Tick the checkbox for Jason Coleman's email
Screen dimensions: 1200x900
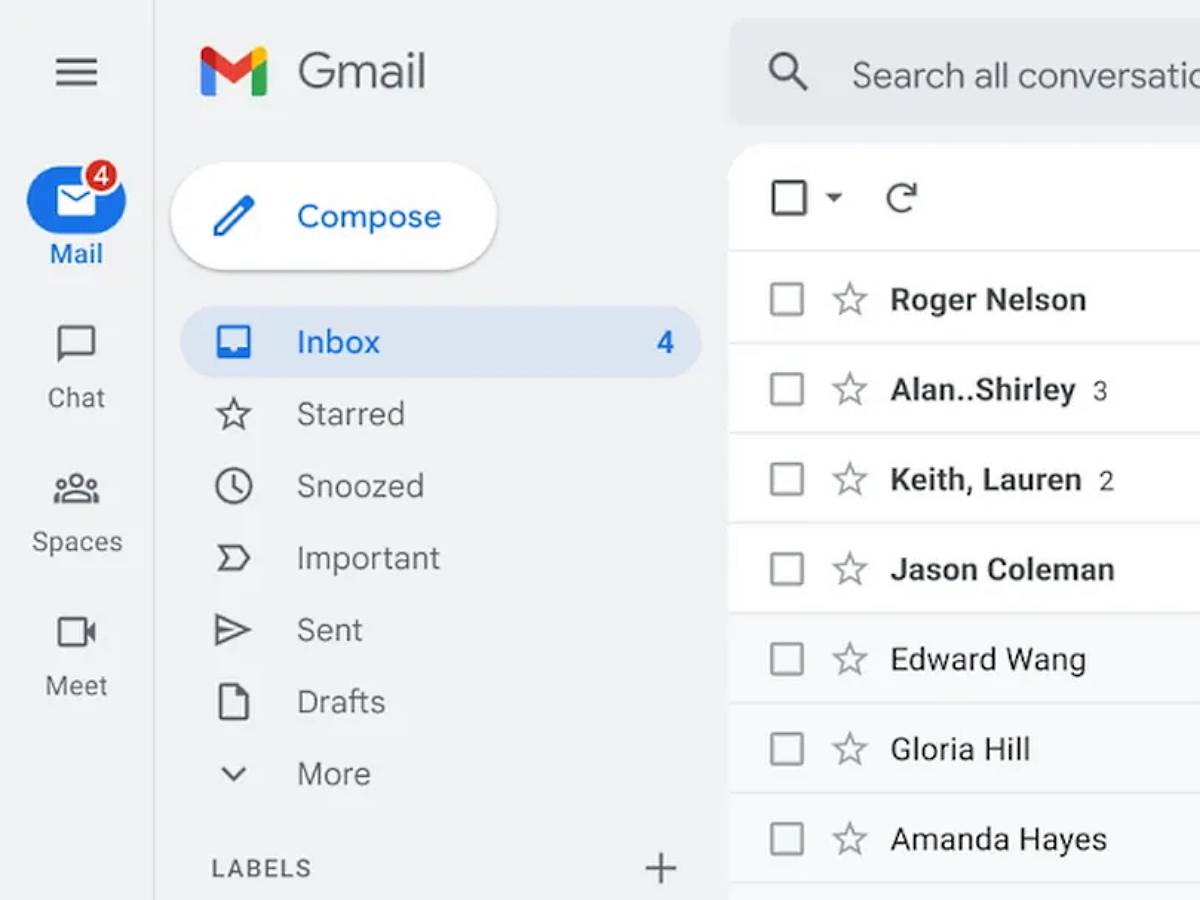coord(787,569)
